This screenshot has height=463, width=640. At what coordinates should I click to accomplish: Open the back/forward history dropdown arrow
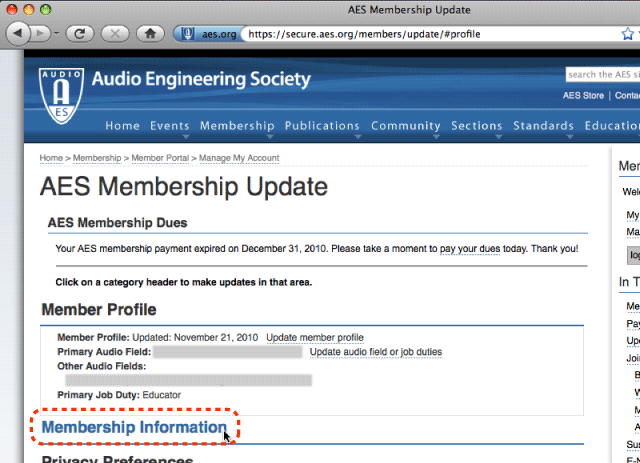point(56,33)
